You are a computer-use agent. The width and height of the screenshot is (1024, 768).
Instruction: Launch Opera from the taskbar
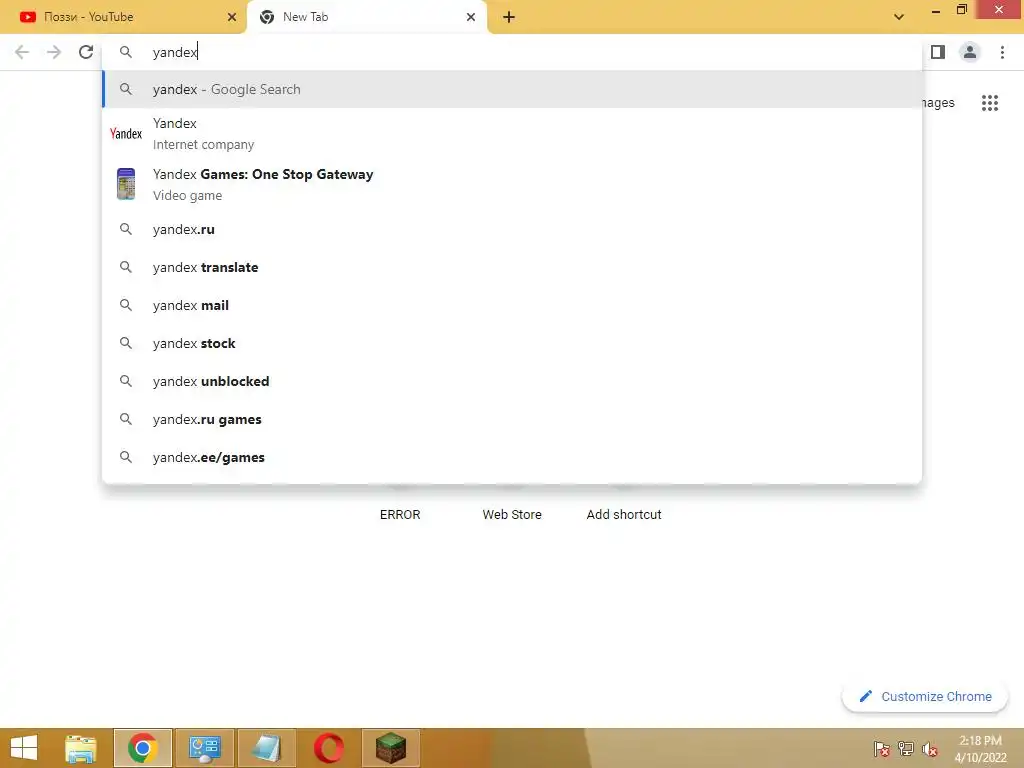[328, 748]
